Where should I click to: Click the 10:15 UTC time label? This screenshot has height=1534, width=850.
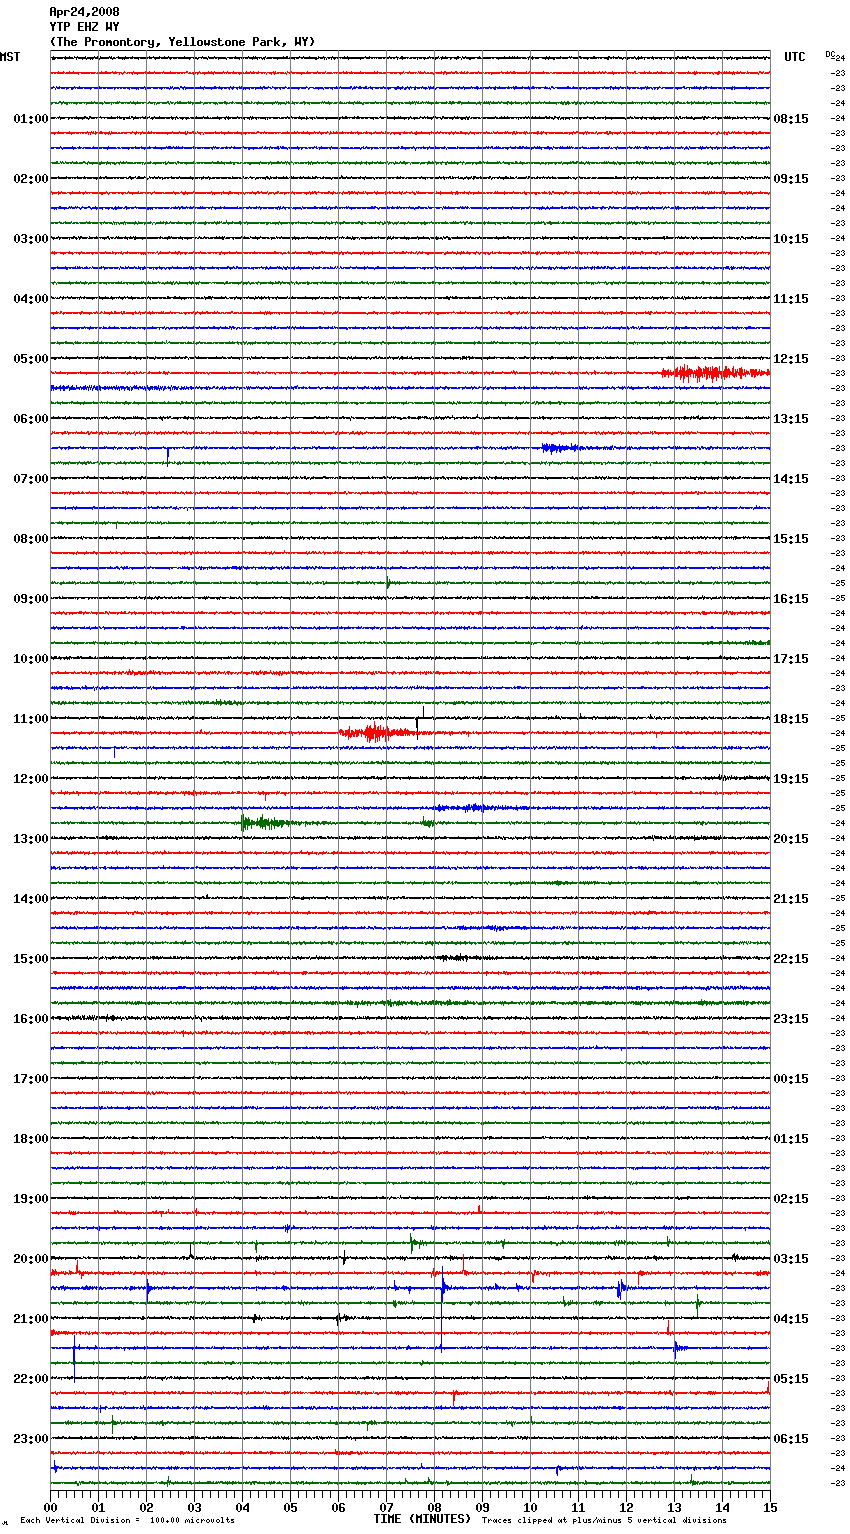click(791, 239)
